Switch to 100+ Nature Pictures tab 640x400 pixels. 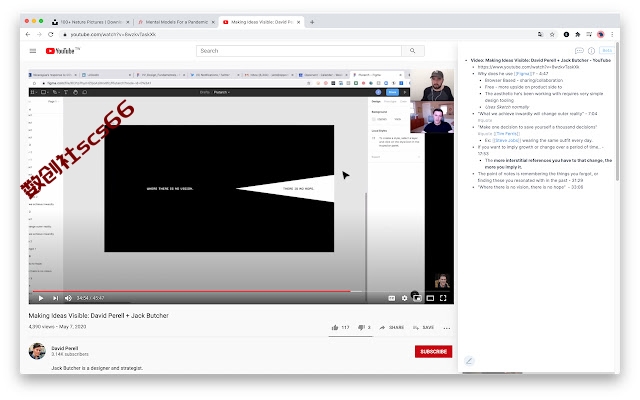[x=91, y=22]
